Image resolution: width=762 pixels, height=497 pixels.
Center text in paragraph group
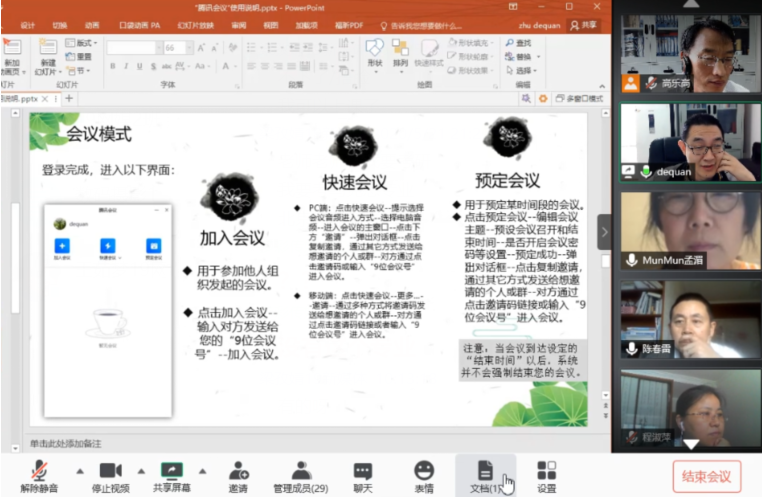(x=265, y=66)
